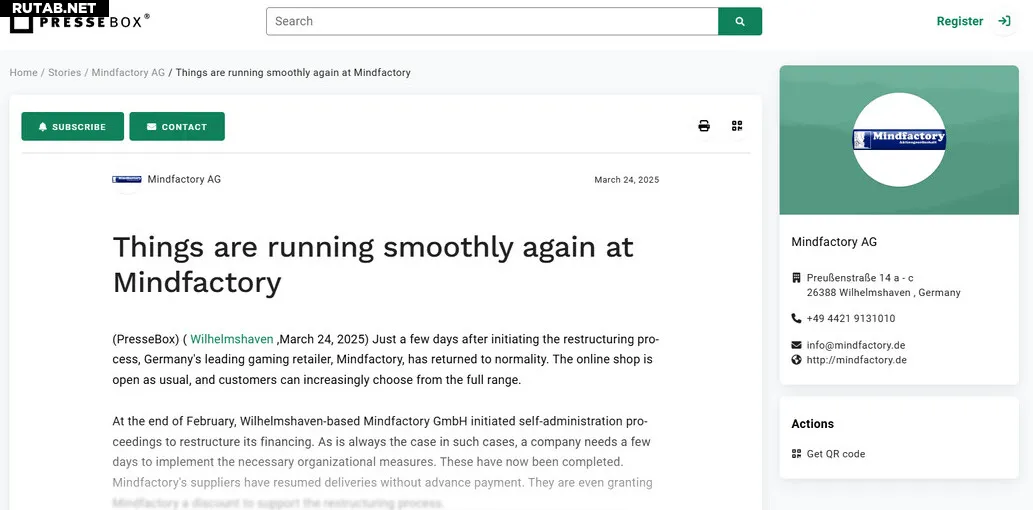This screenshot has width=1033, height=510.
Task: Print the article via printer icon
Action: pos(704,126)
